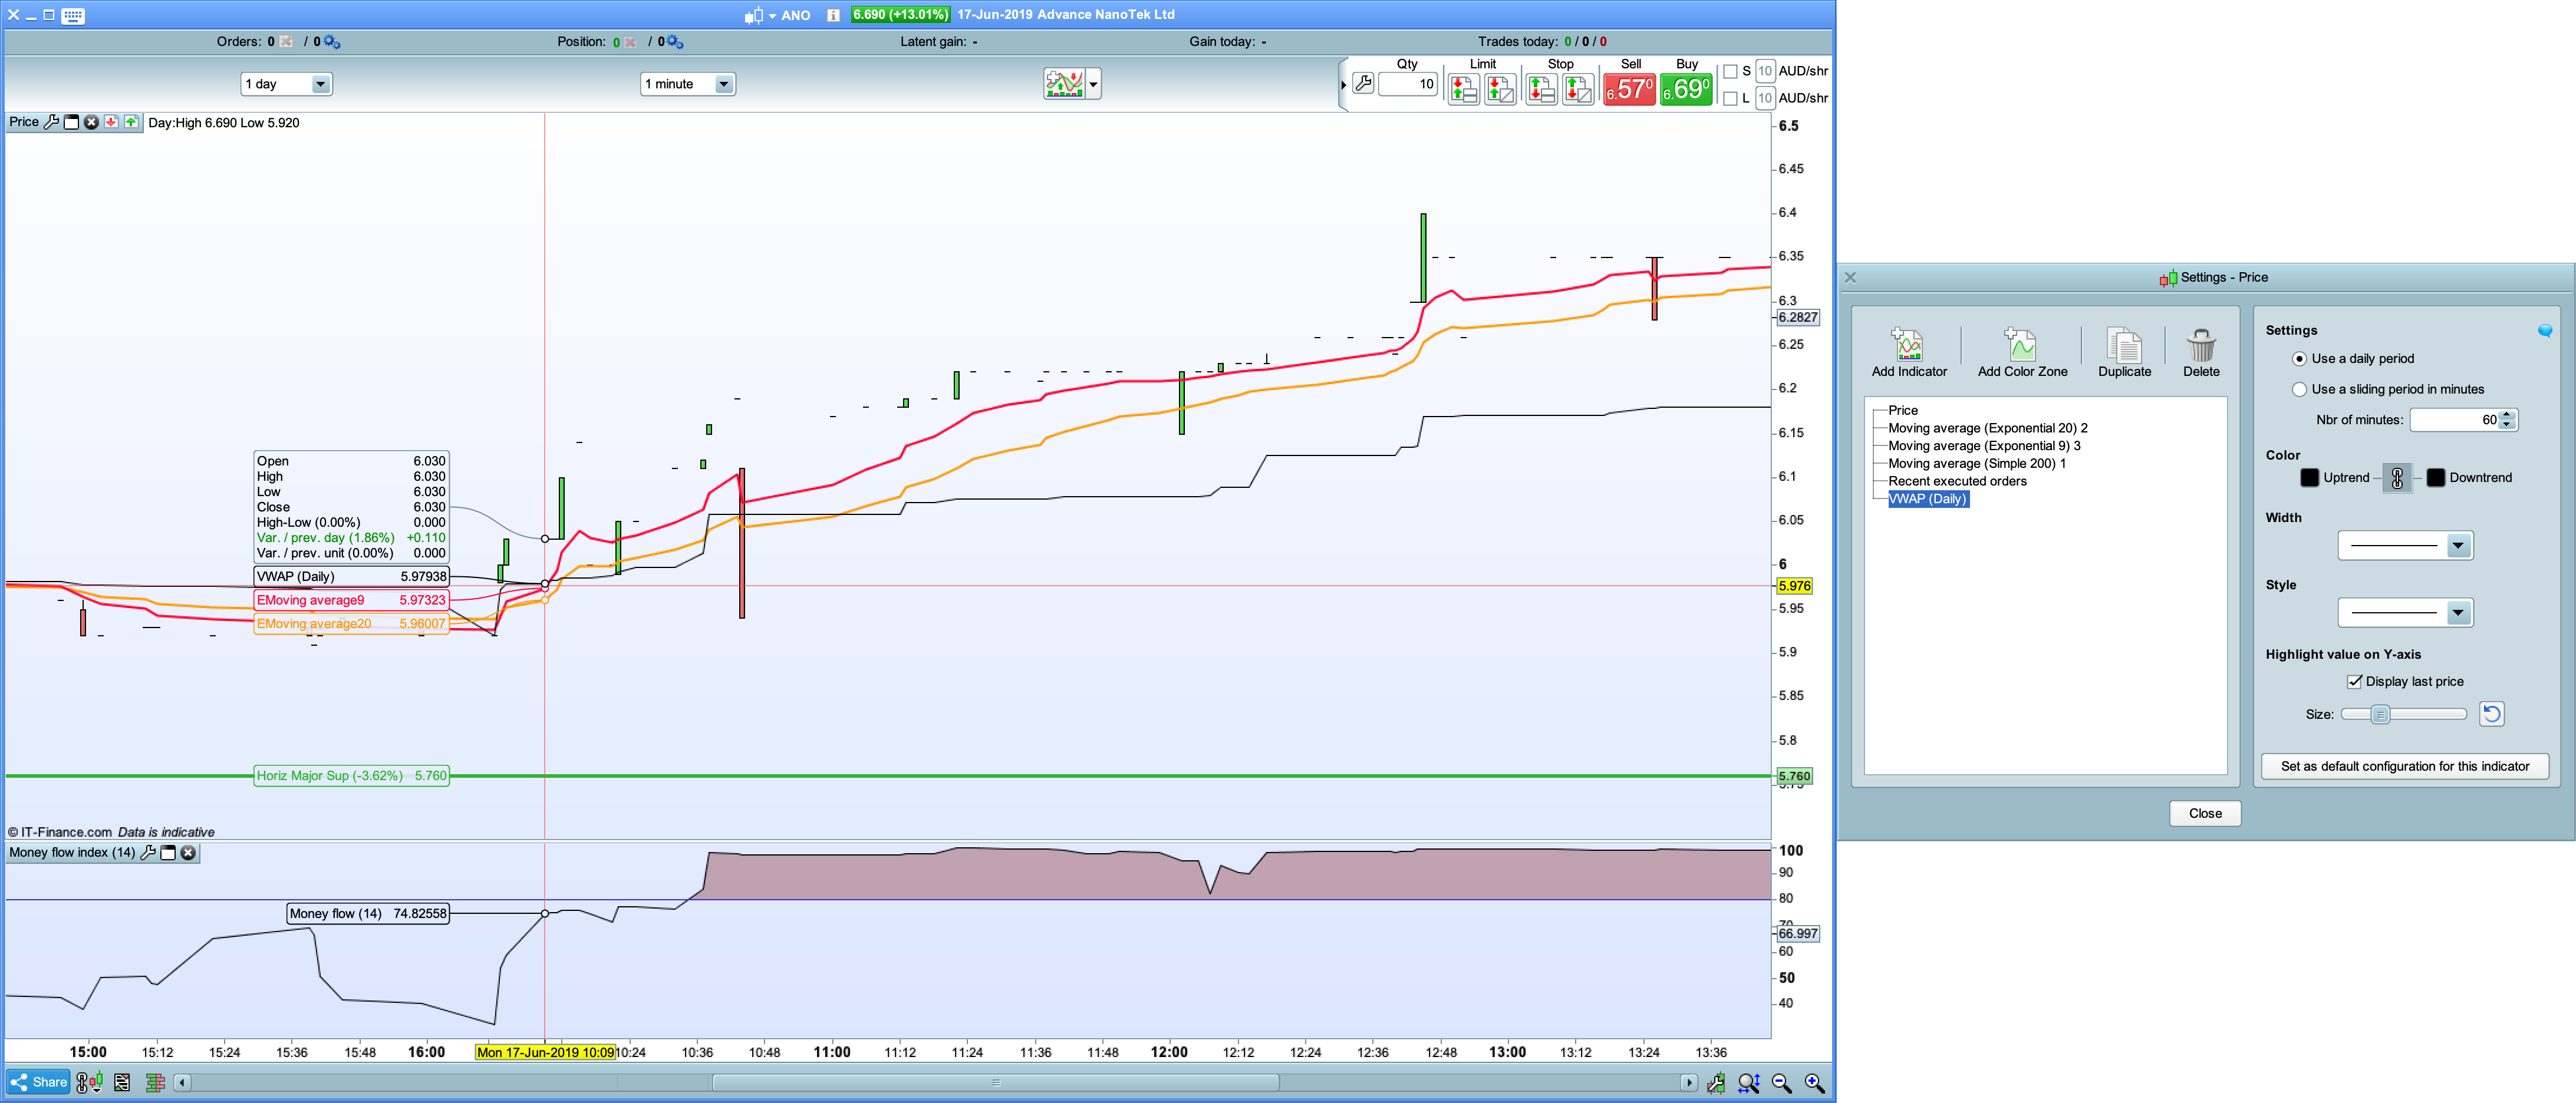Click the zoom out magnifier icon
Viewport: 2576px width, 1103px height.
(1781, 1082)
